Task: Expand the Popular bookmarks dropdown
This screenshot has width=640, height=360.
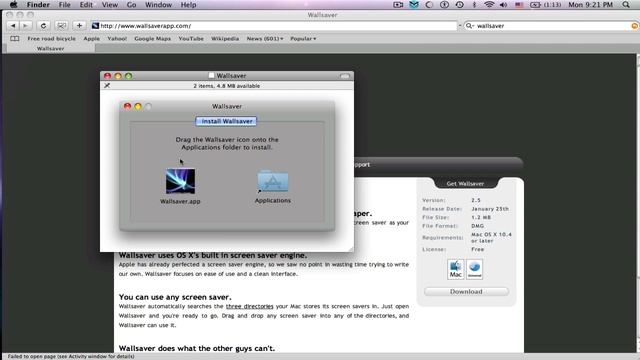Action: tap(303, 38)
